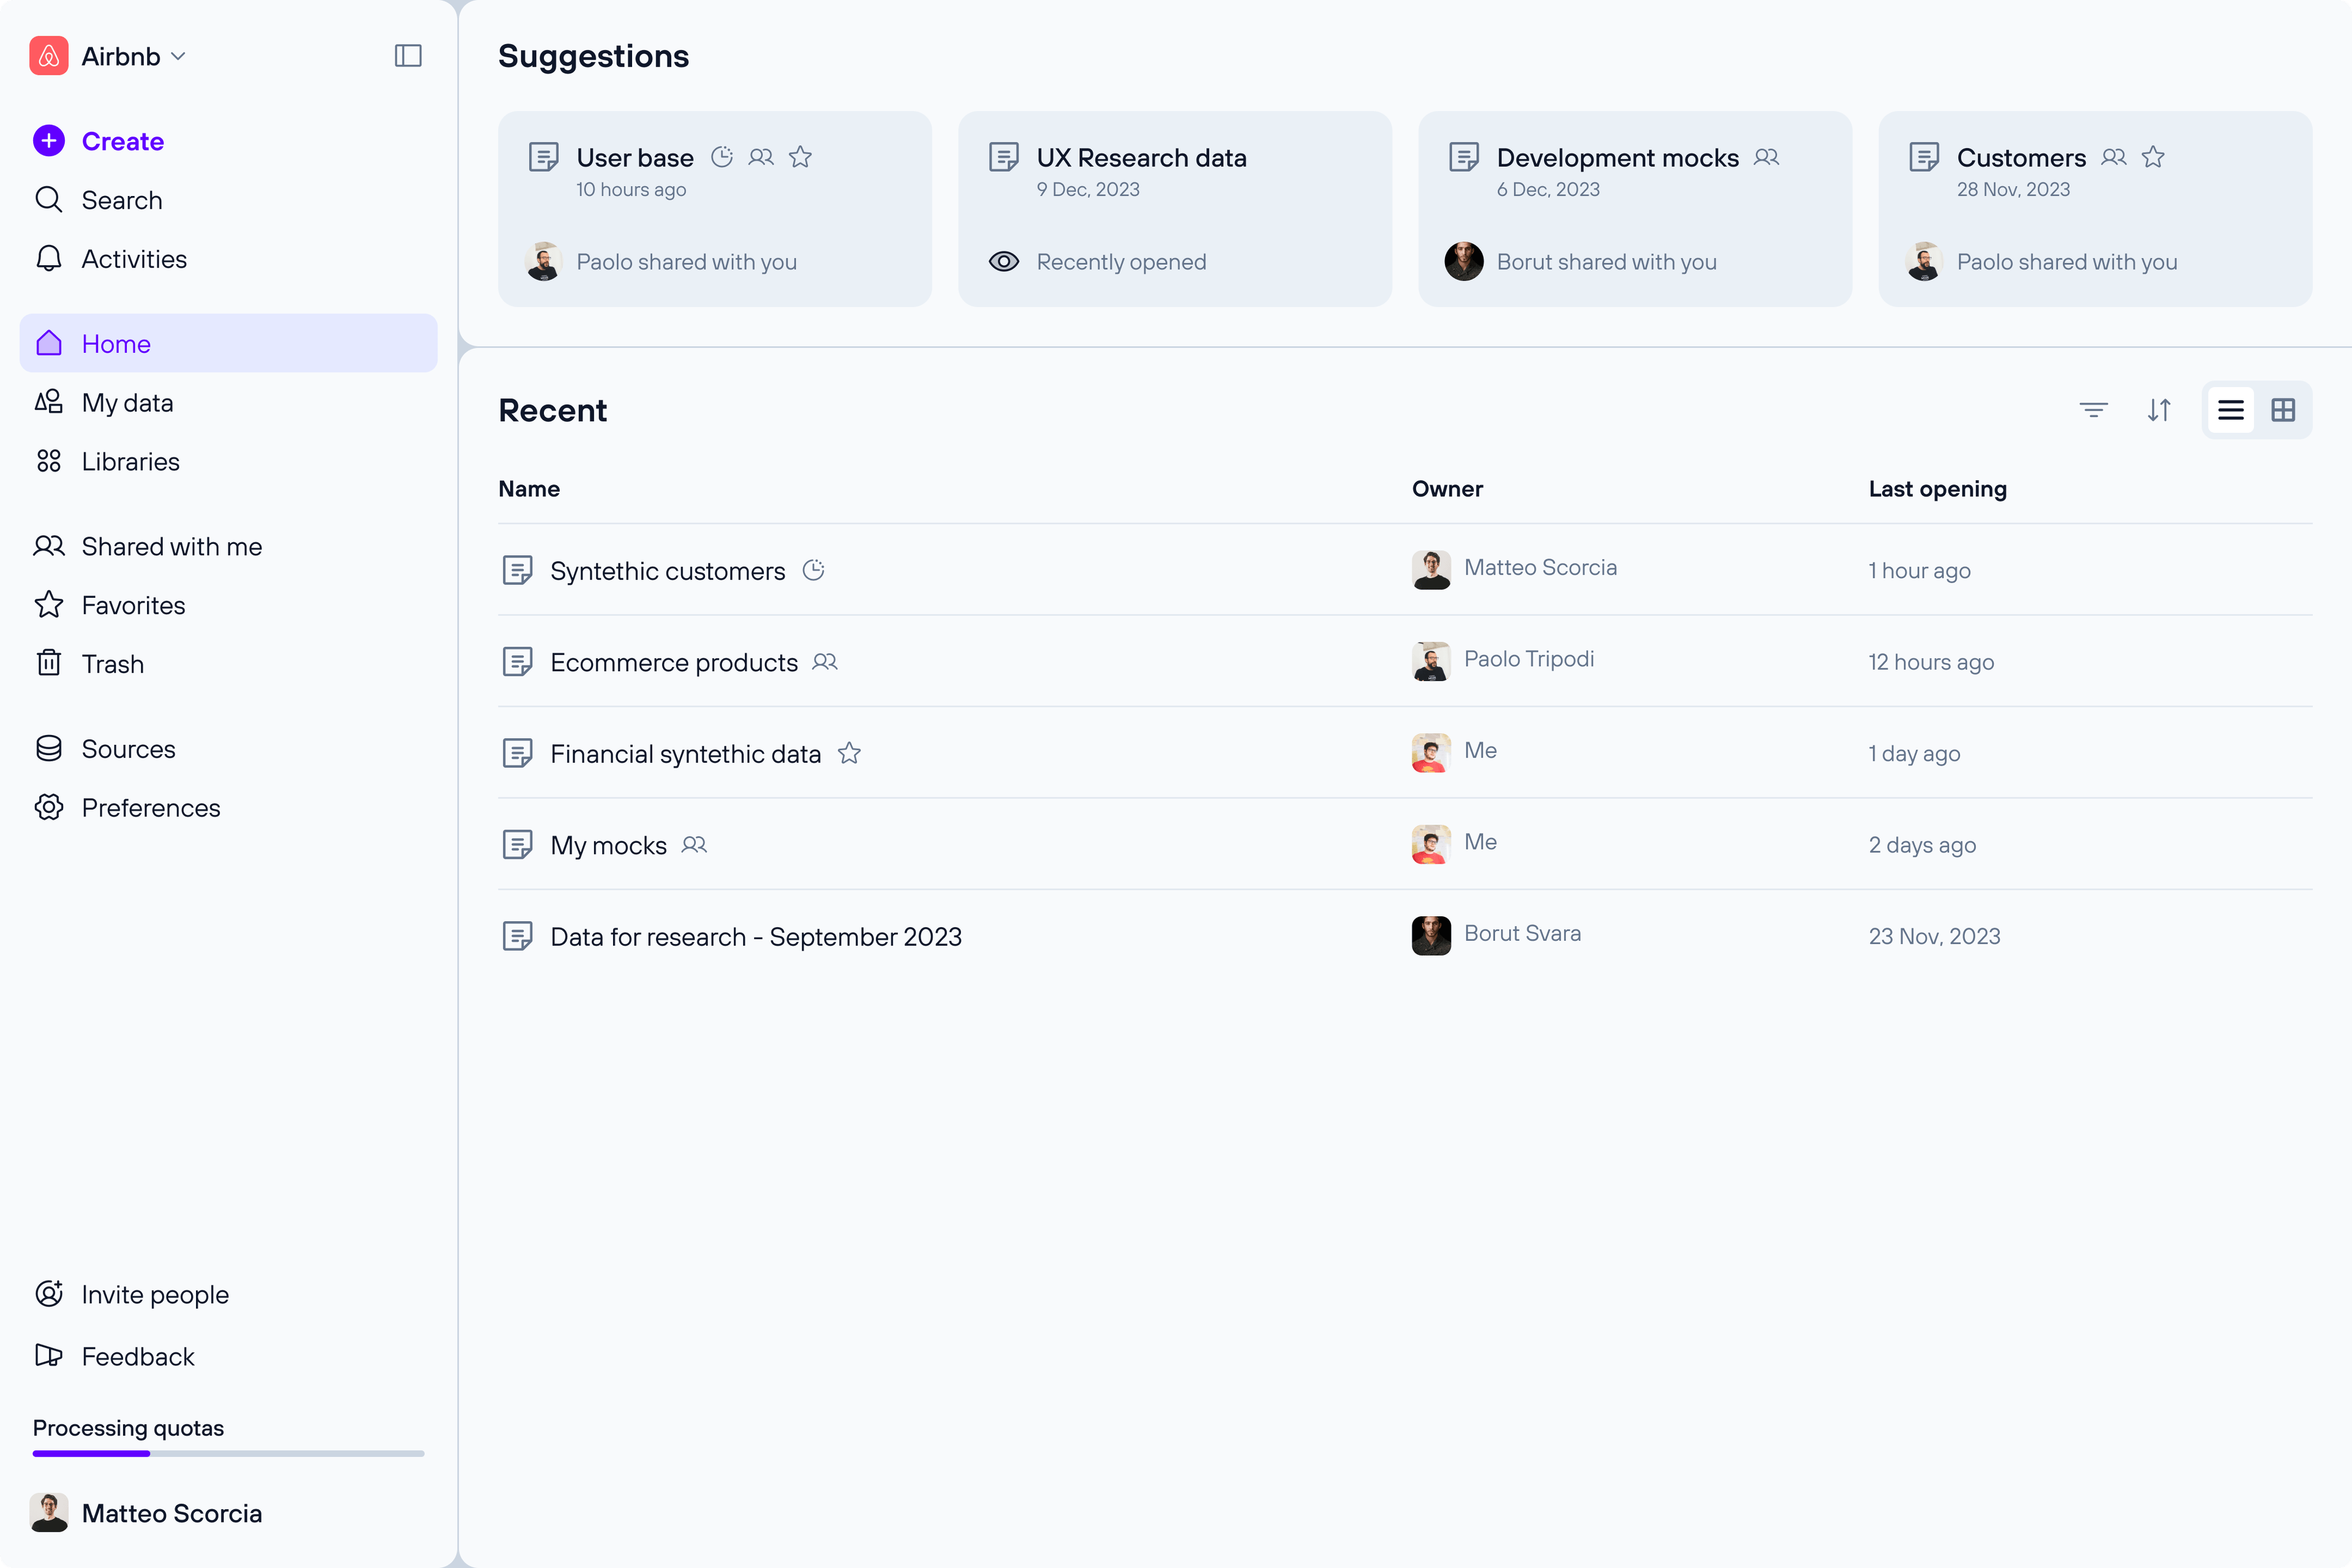Open Preferences gear item
The image size is (2352, 1568).
click(150, 808)
